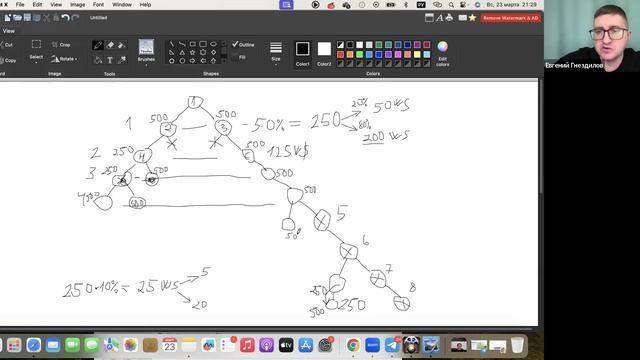Undo the last stroke
The width and height of the screenshot is (640, 360).
65,18
